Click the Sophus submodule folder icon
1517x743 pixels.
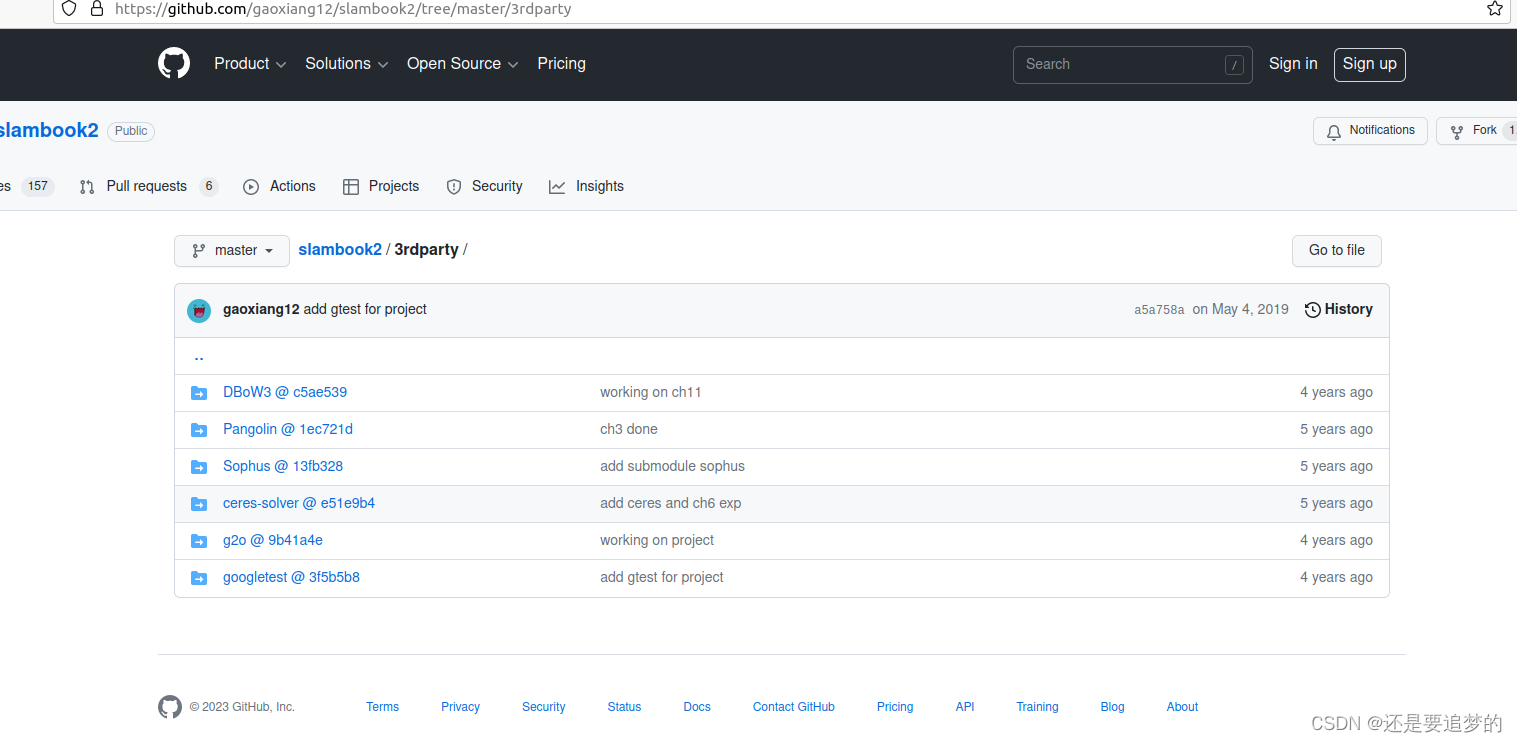coord(199,467)
